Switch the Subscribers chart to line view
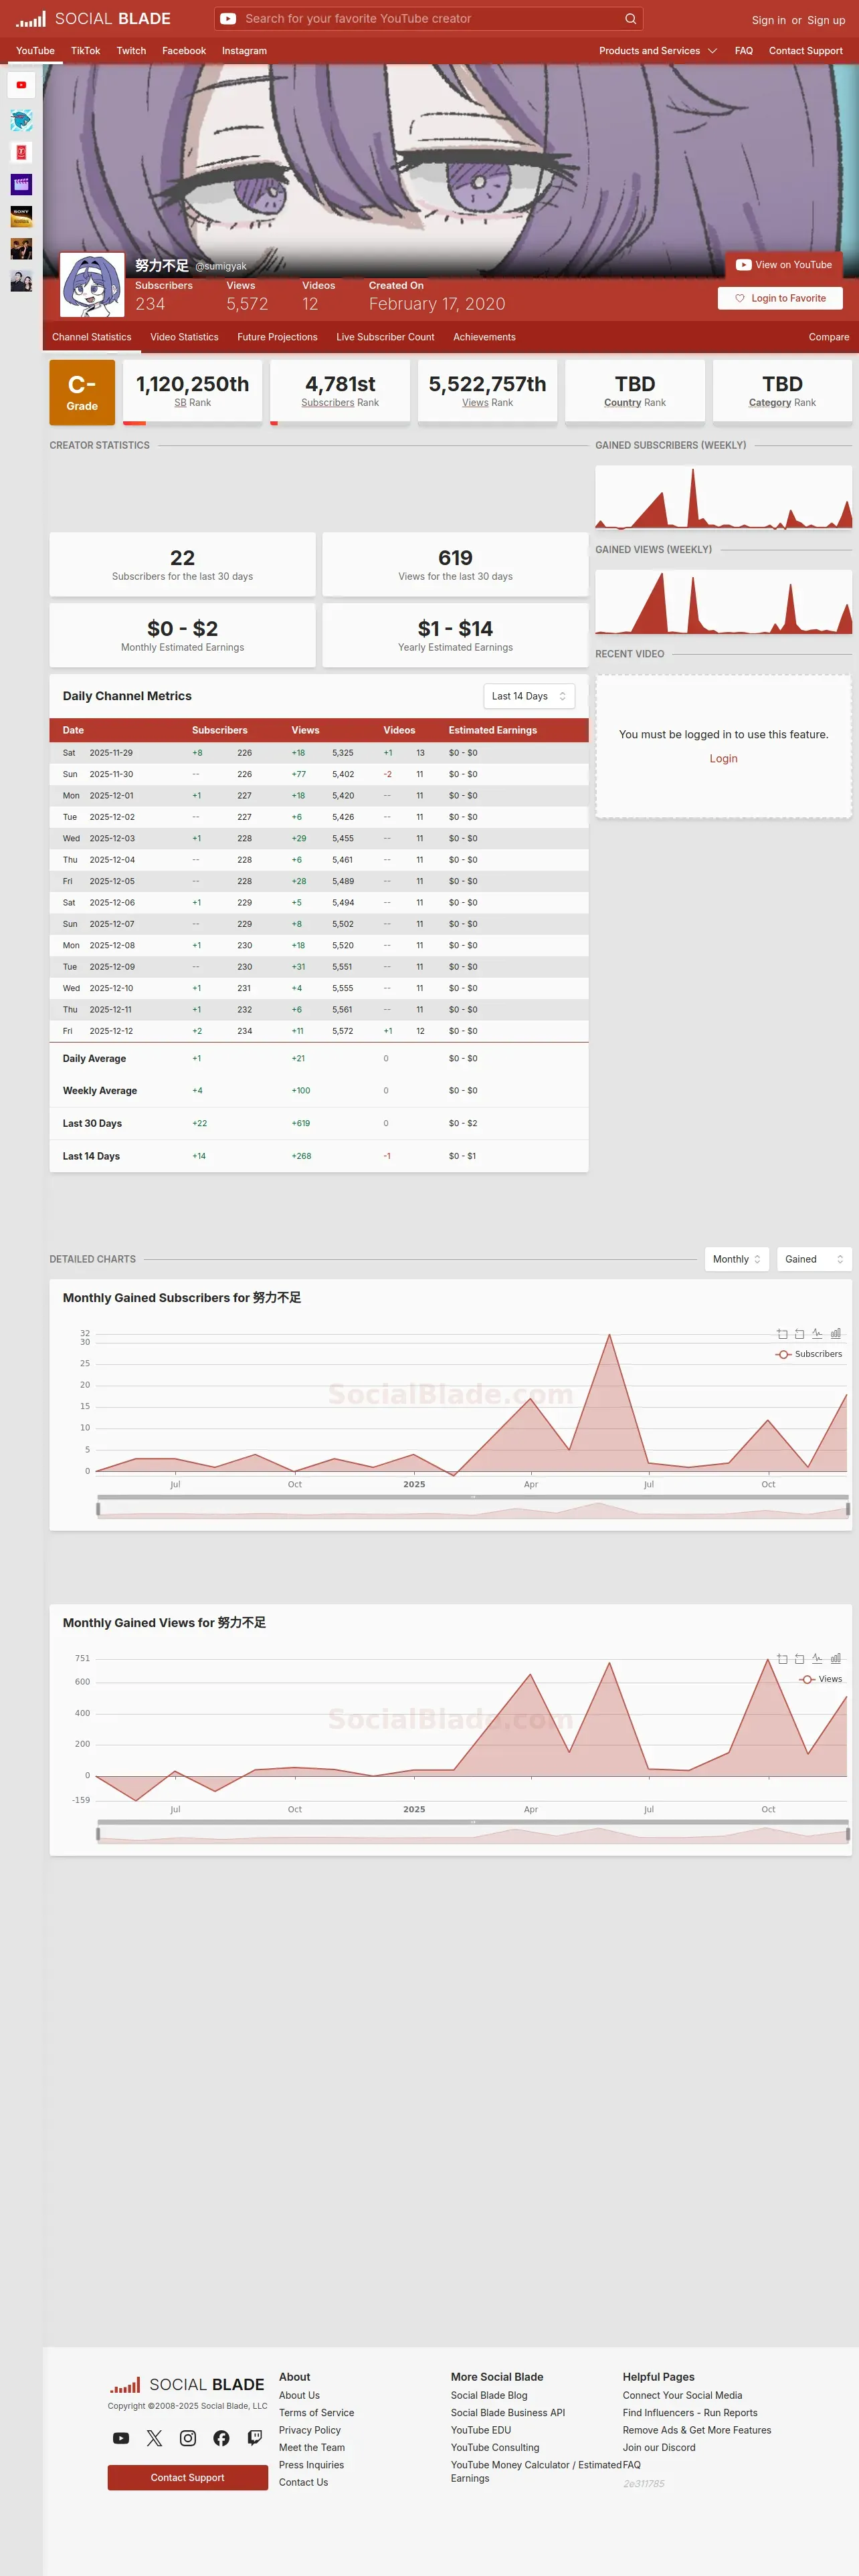The width and height of the screenshot is (859, 2576). (x=817, y=1334)
